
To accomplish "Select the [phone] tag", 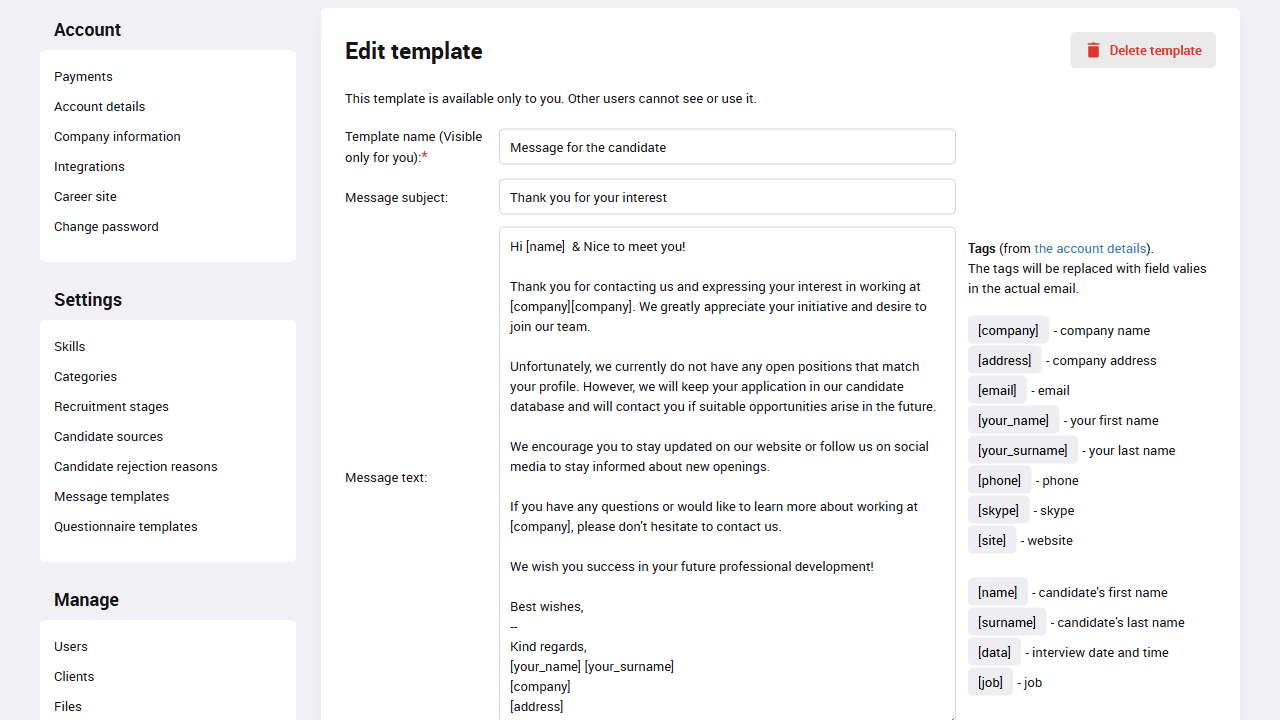I will pos(999,480).
